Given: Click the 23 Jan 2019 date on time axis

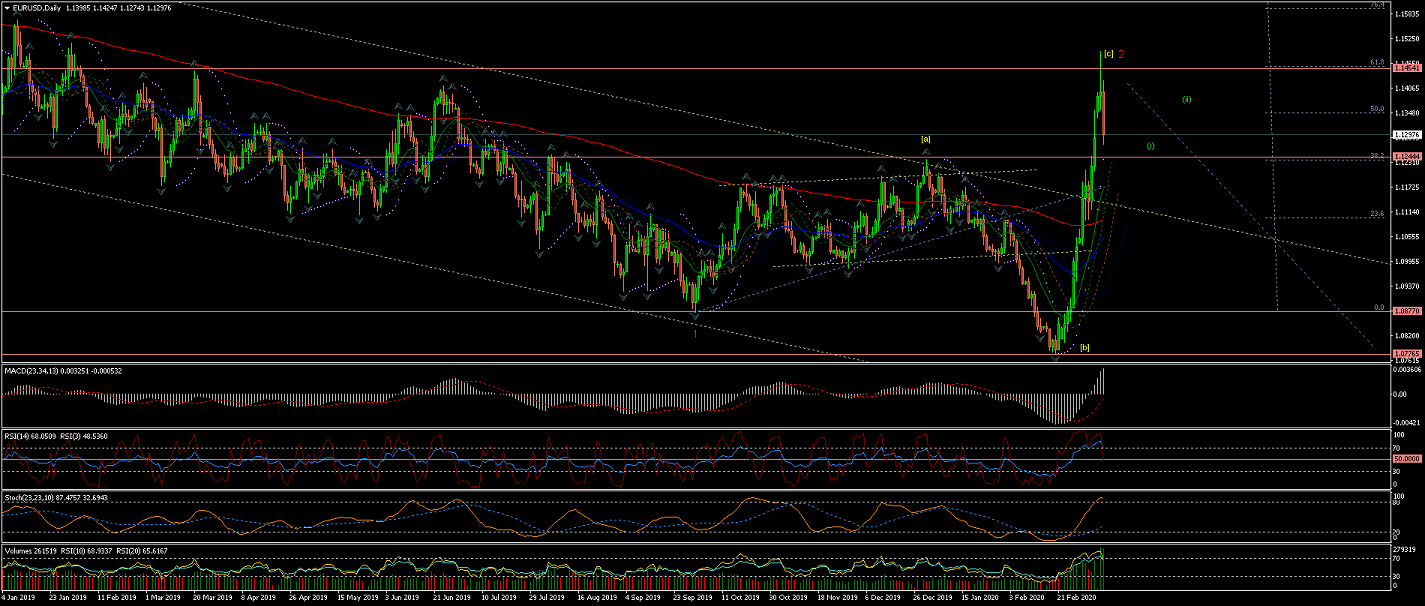Looking at the screenshot, I should pos(69,599).
